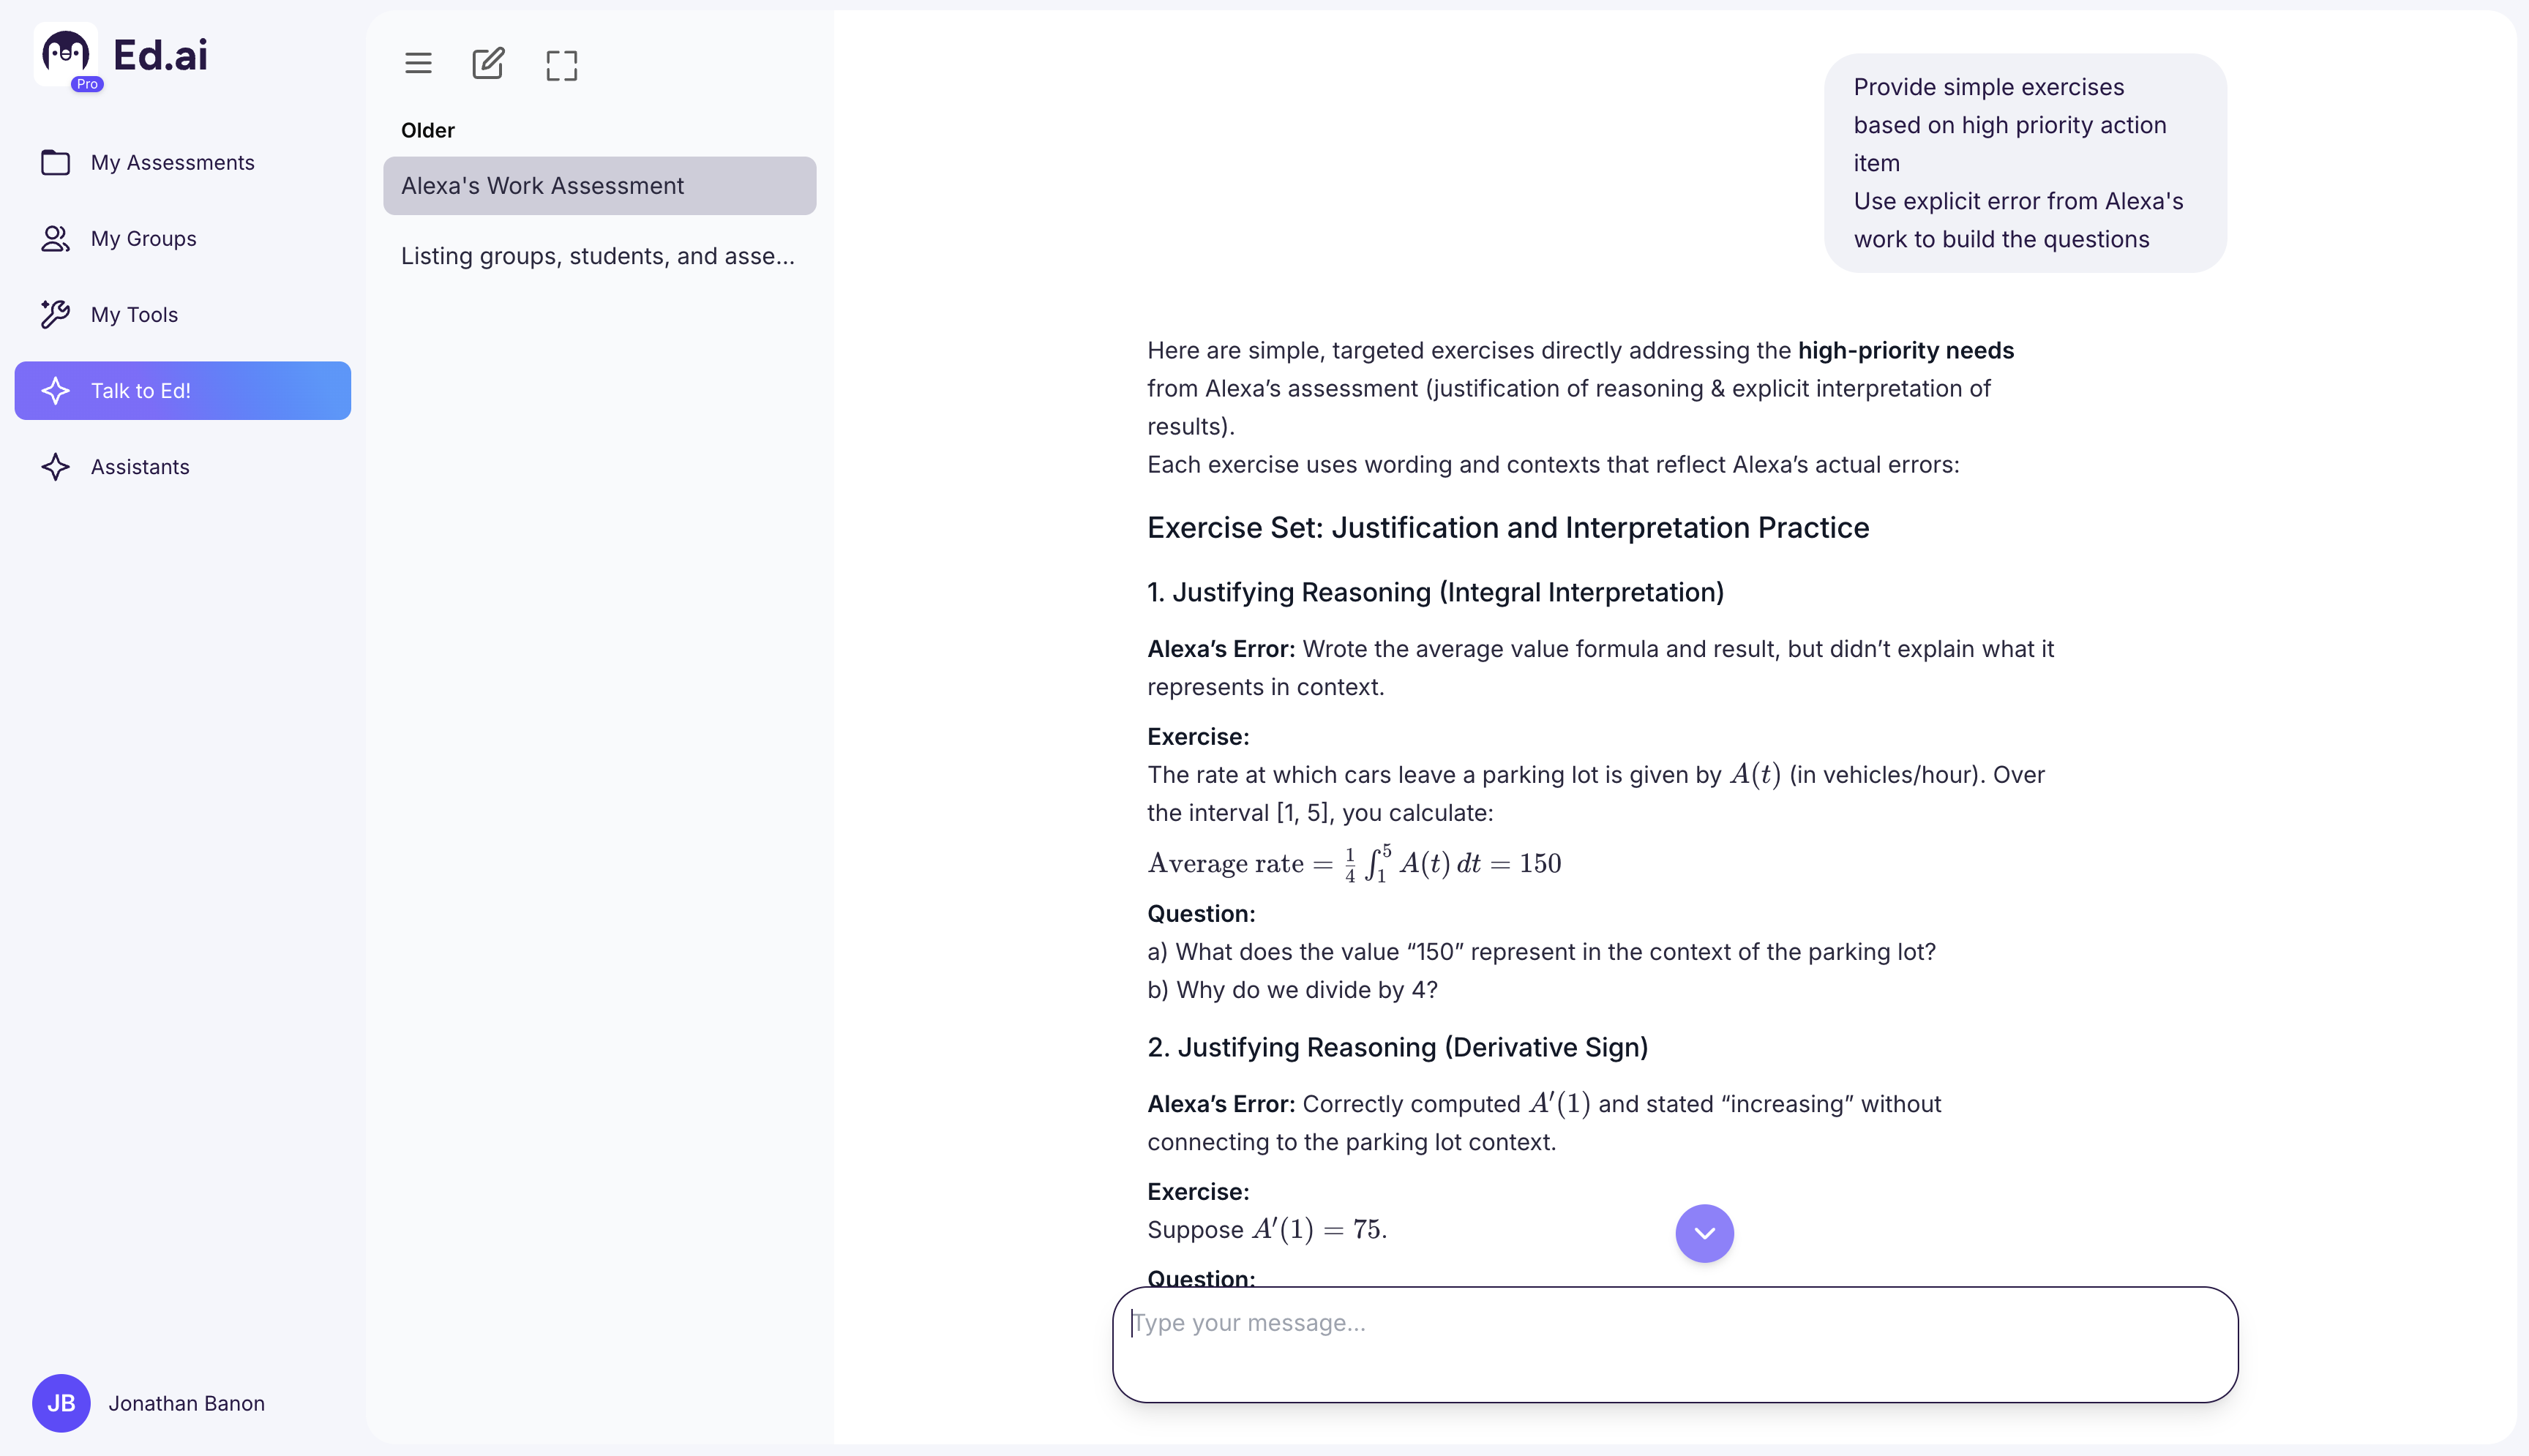Open the Assistants page

coord(140,467)
